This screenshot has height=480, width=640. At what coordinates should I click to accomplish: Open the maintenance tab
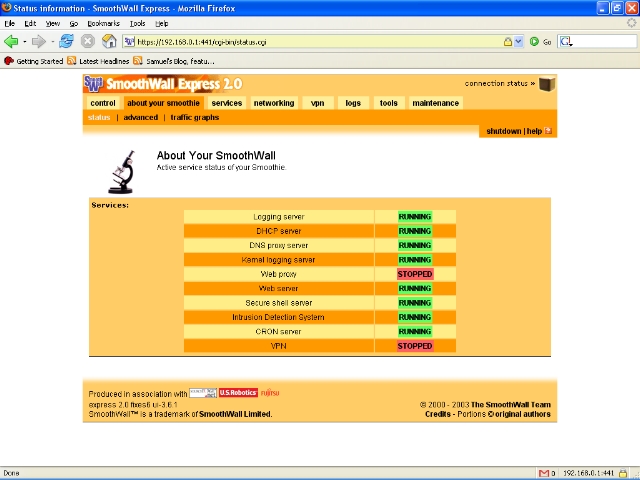(x=436, y=103)
